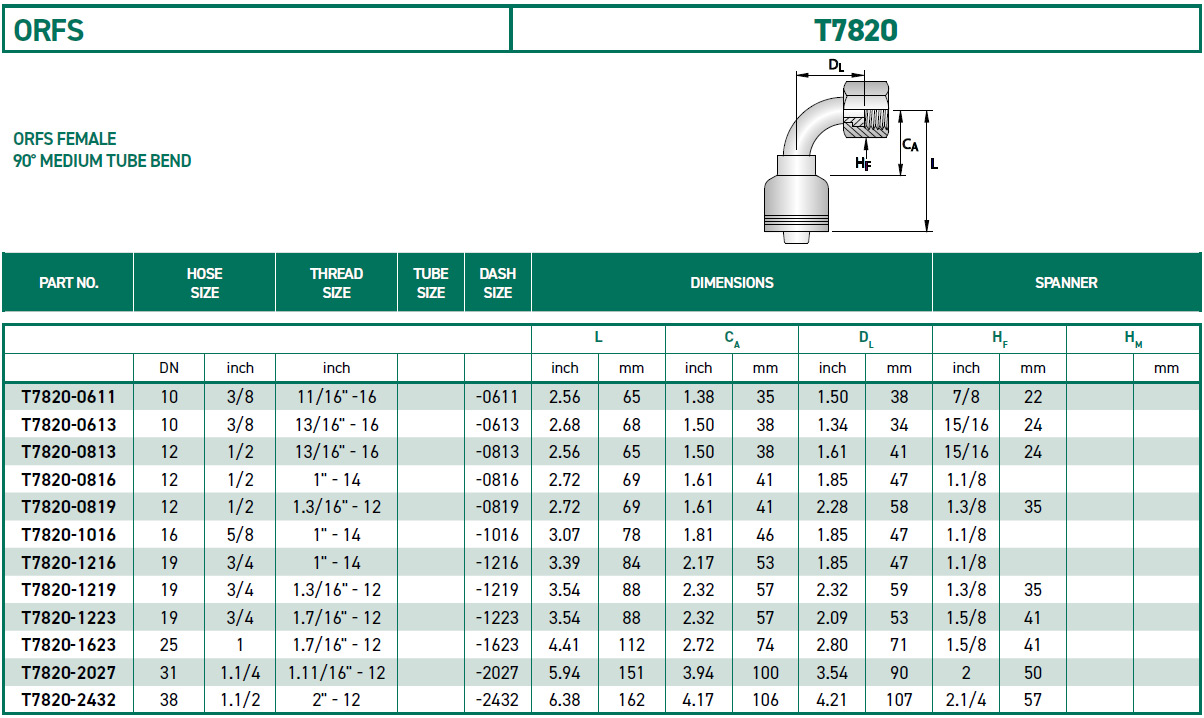1204x718 pixels.
Task: Click DL inch value 2.80
Action: point(832,645)
